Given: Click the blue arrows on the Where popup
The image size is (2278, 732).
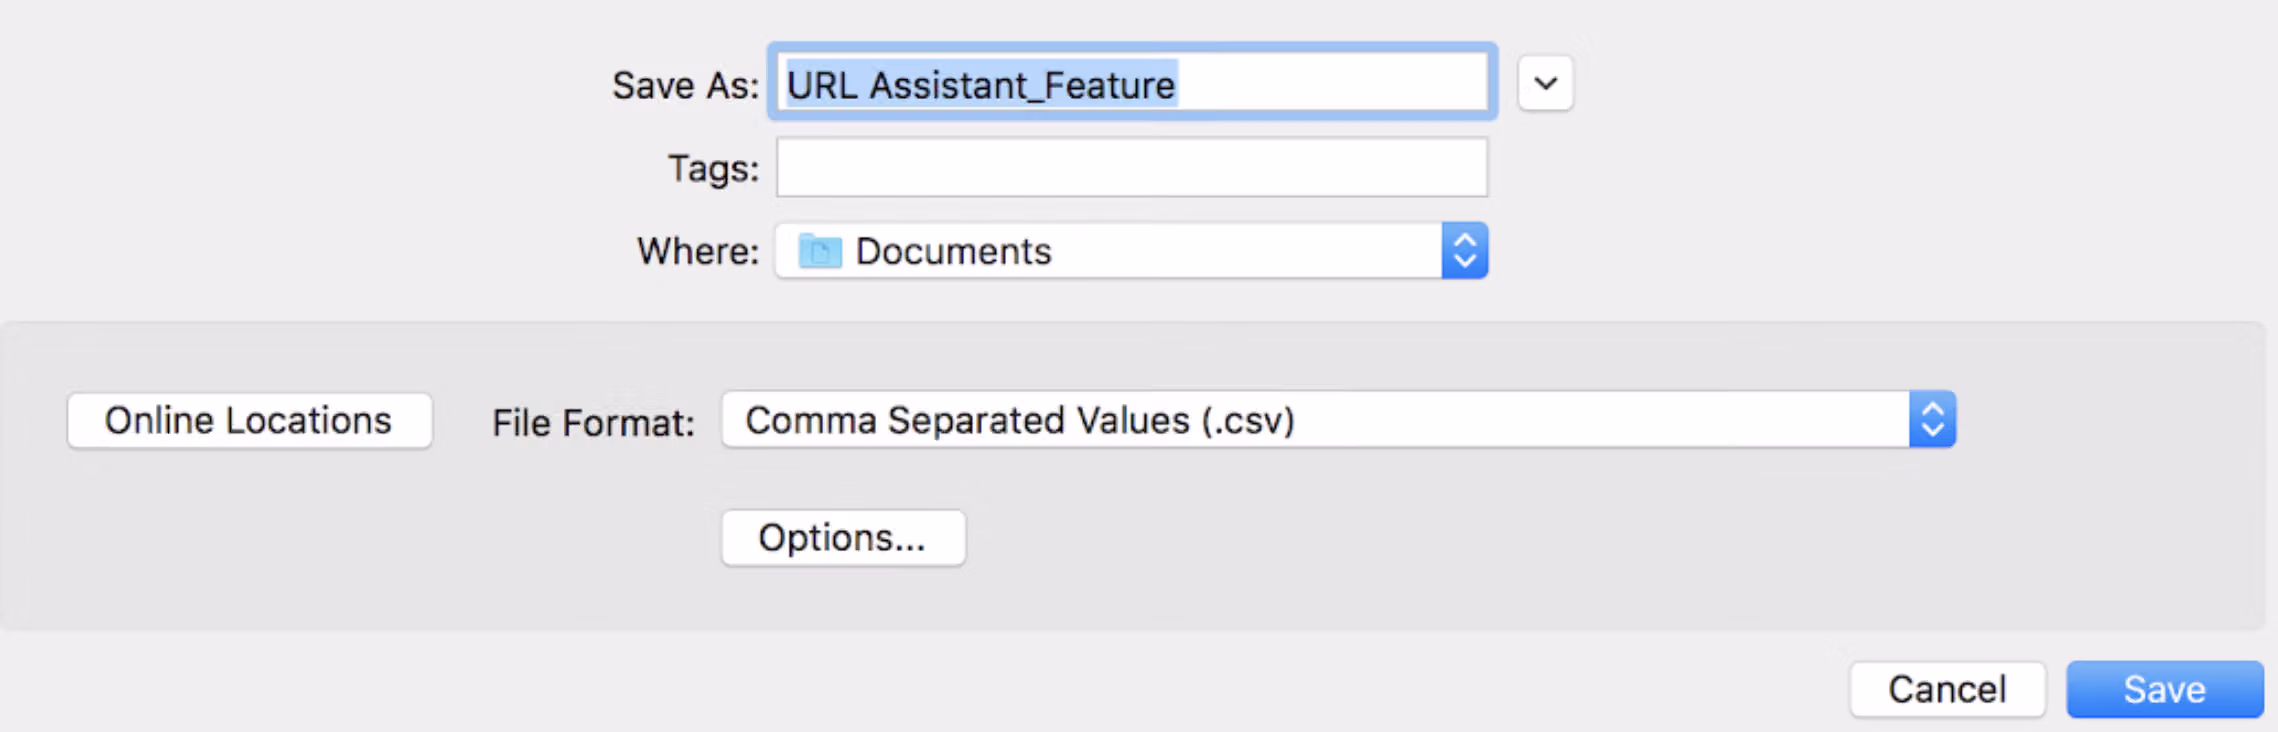Looking at the screenshot, I should [1465, 250].
